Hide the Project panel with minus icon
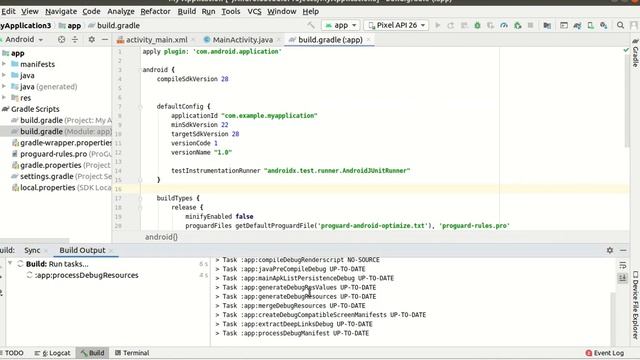 [x=105, y=40]
